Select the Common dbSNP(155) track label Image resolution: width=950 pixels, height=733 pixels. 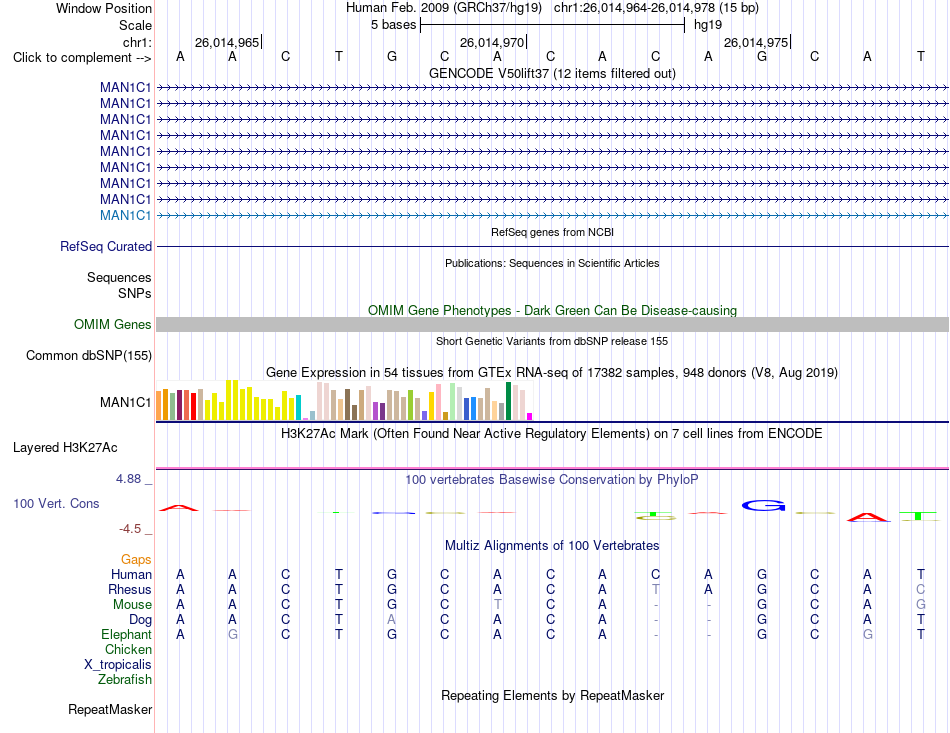tap(88, 356)
